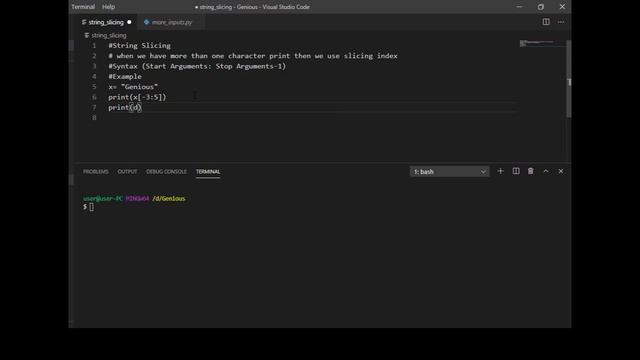Restore down the VS Code window
Viewport: 640px width, 360px height.
(x=540, y=7)
